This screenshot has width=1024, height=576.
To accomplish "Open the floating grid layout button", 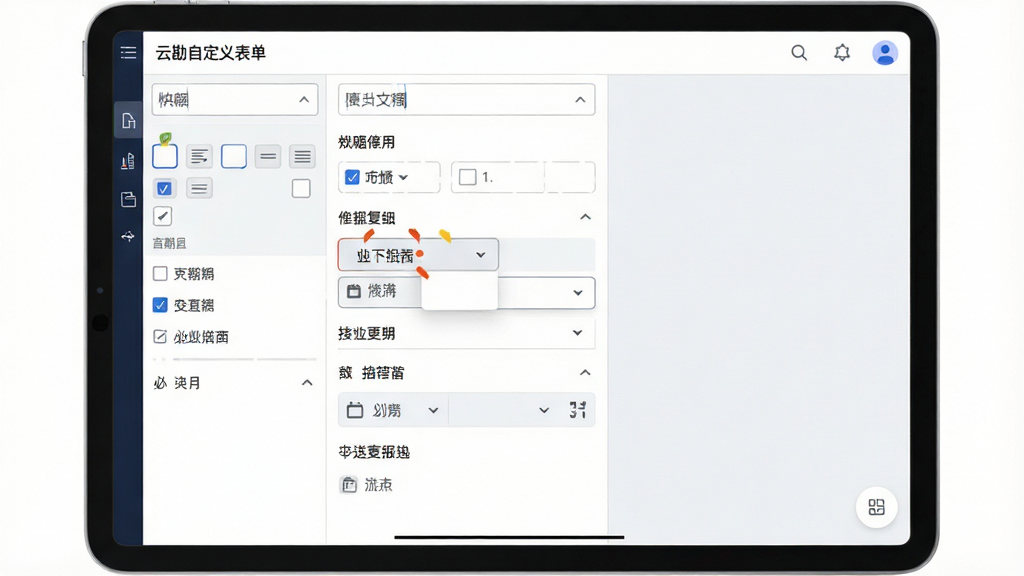I will point(876,507).
